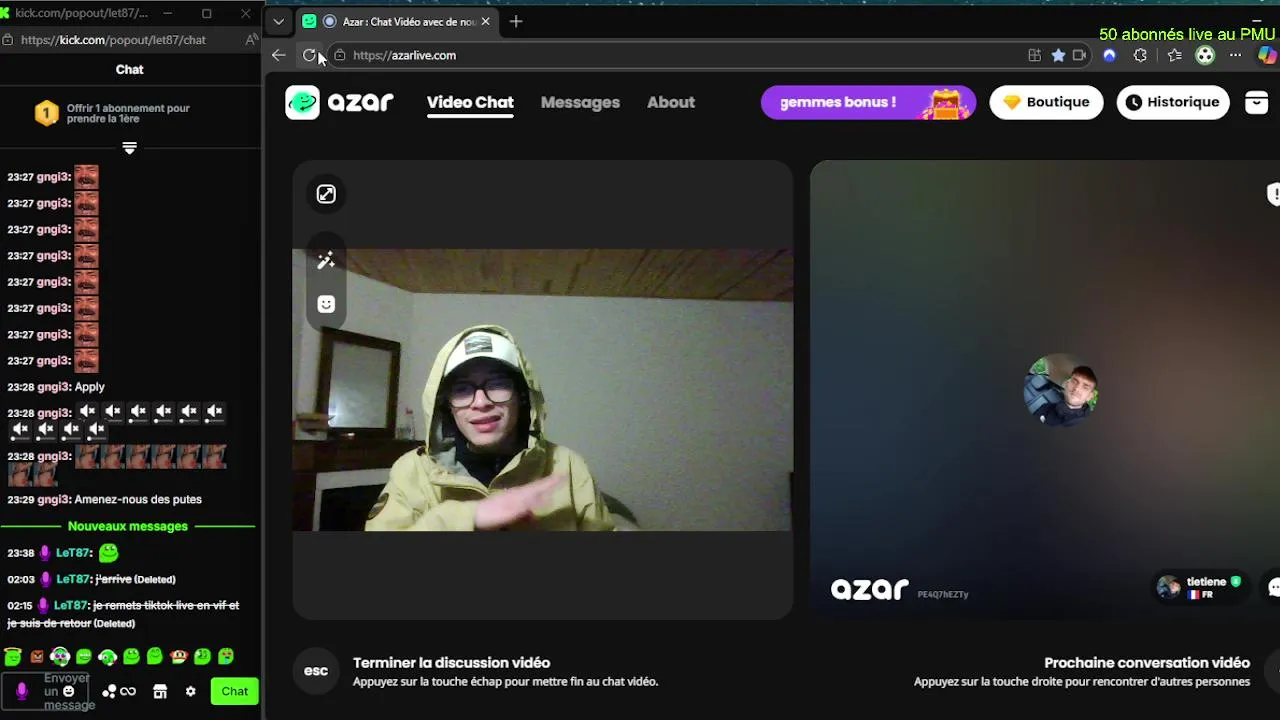Click the lock site-info icon in address bar
The height and width of the screenshot is (720, 1280).
click(340, 55)
